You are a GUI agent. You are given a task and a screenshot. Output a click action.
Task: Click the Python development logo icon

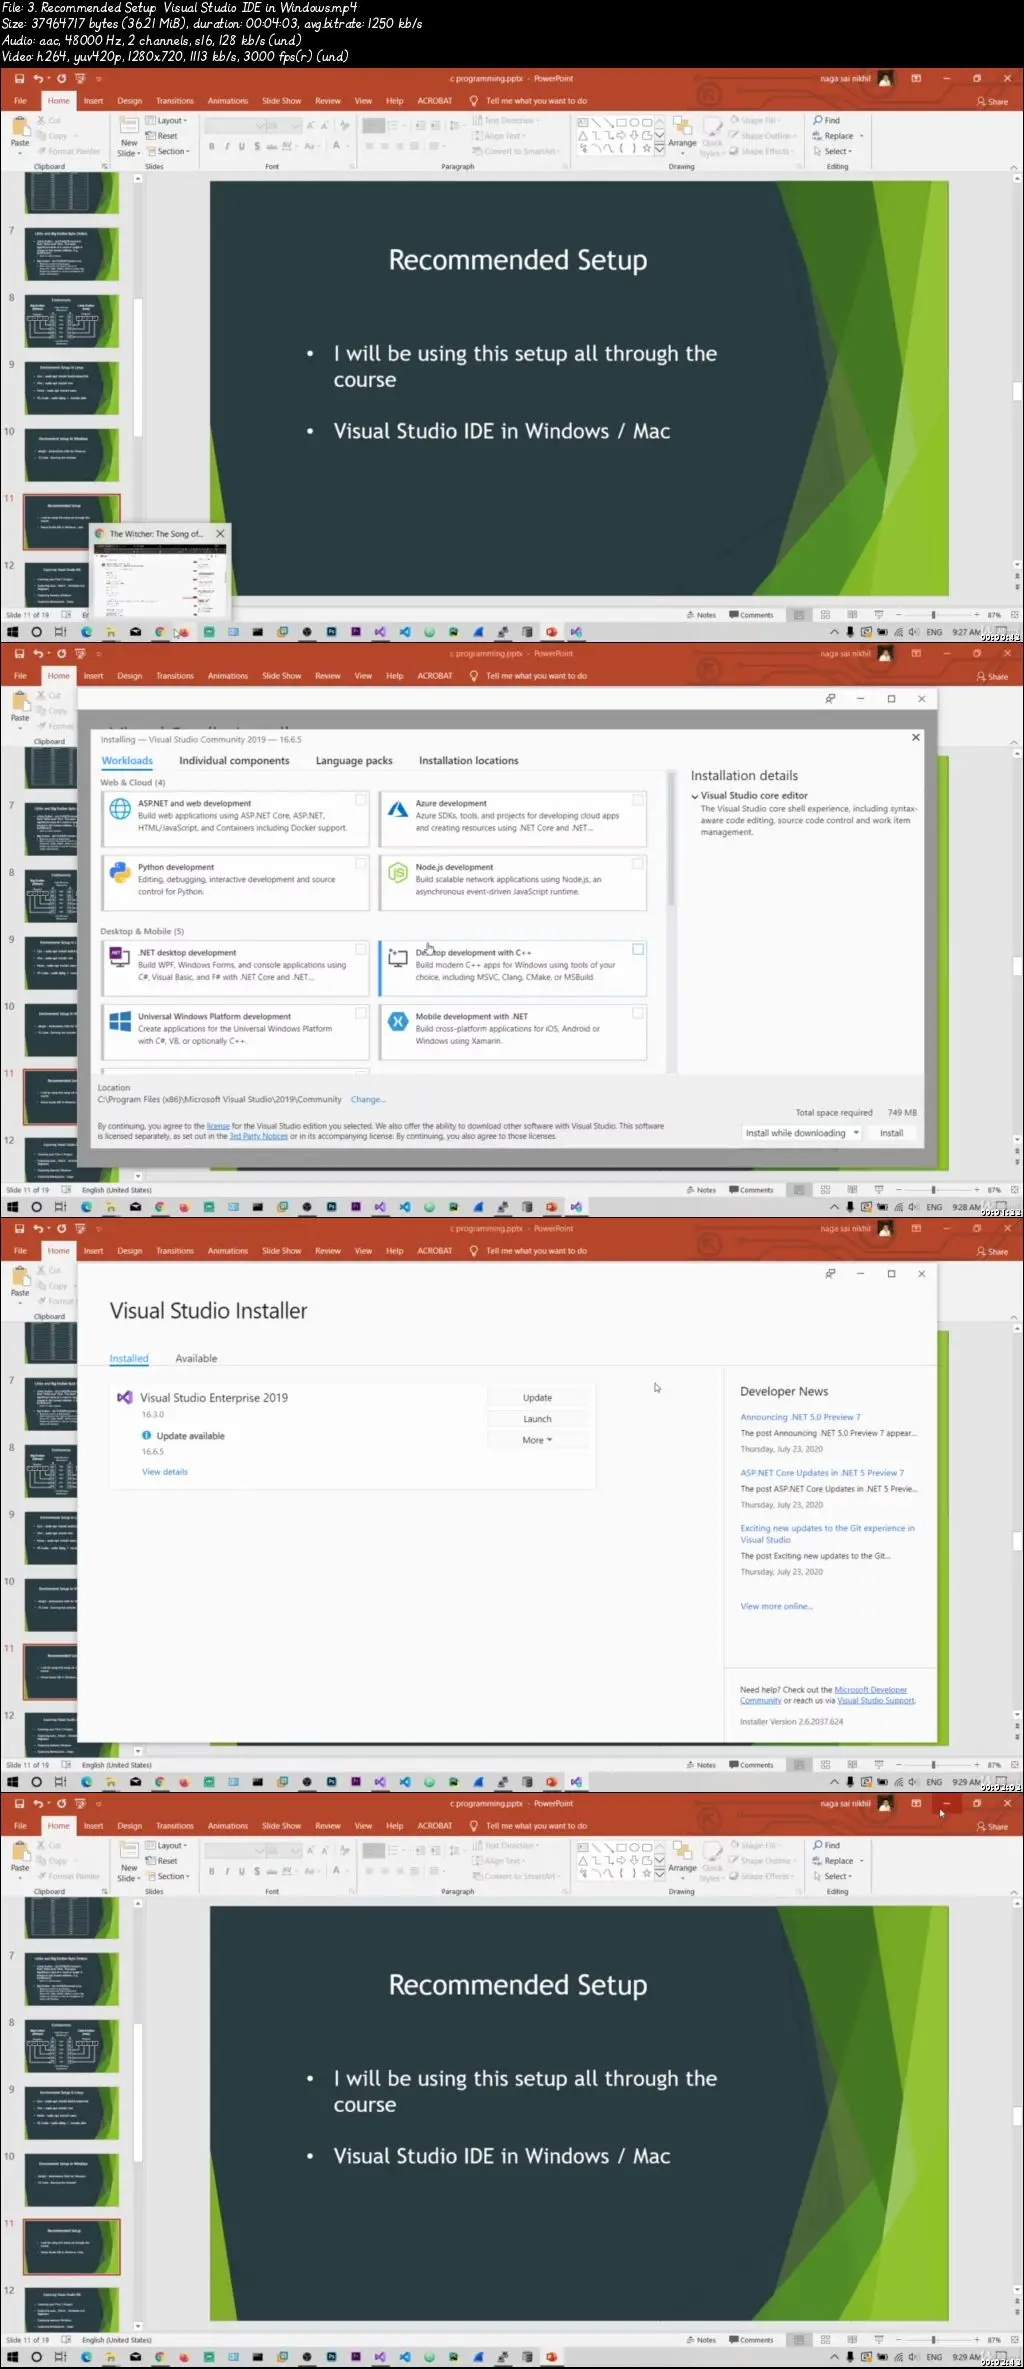120,873
